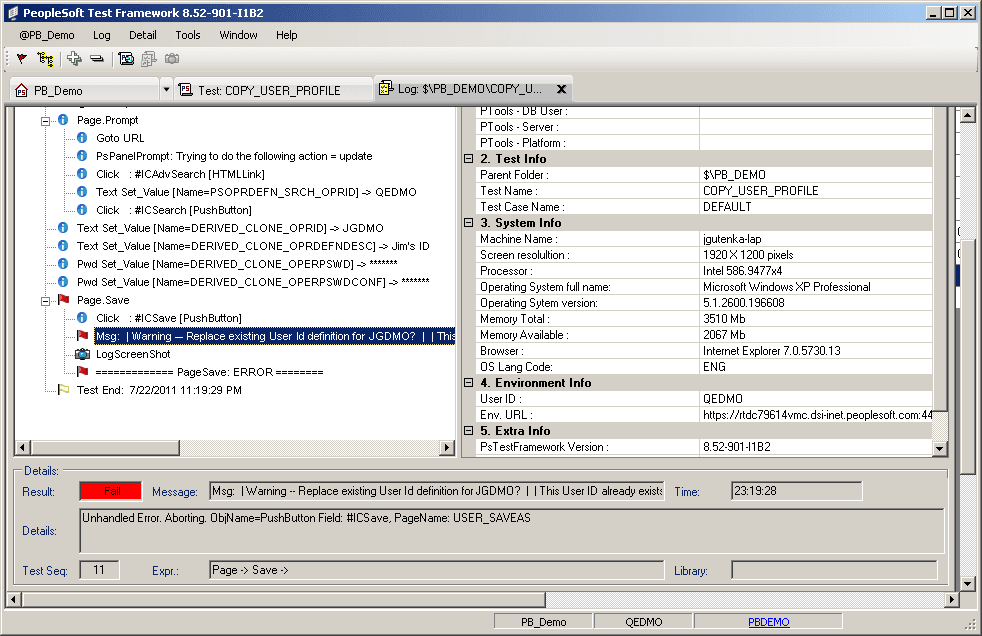Click the flagged tree view toolbar icon
The image size is (982, 636).
pyautogui.click(x=44, y=58)
